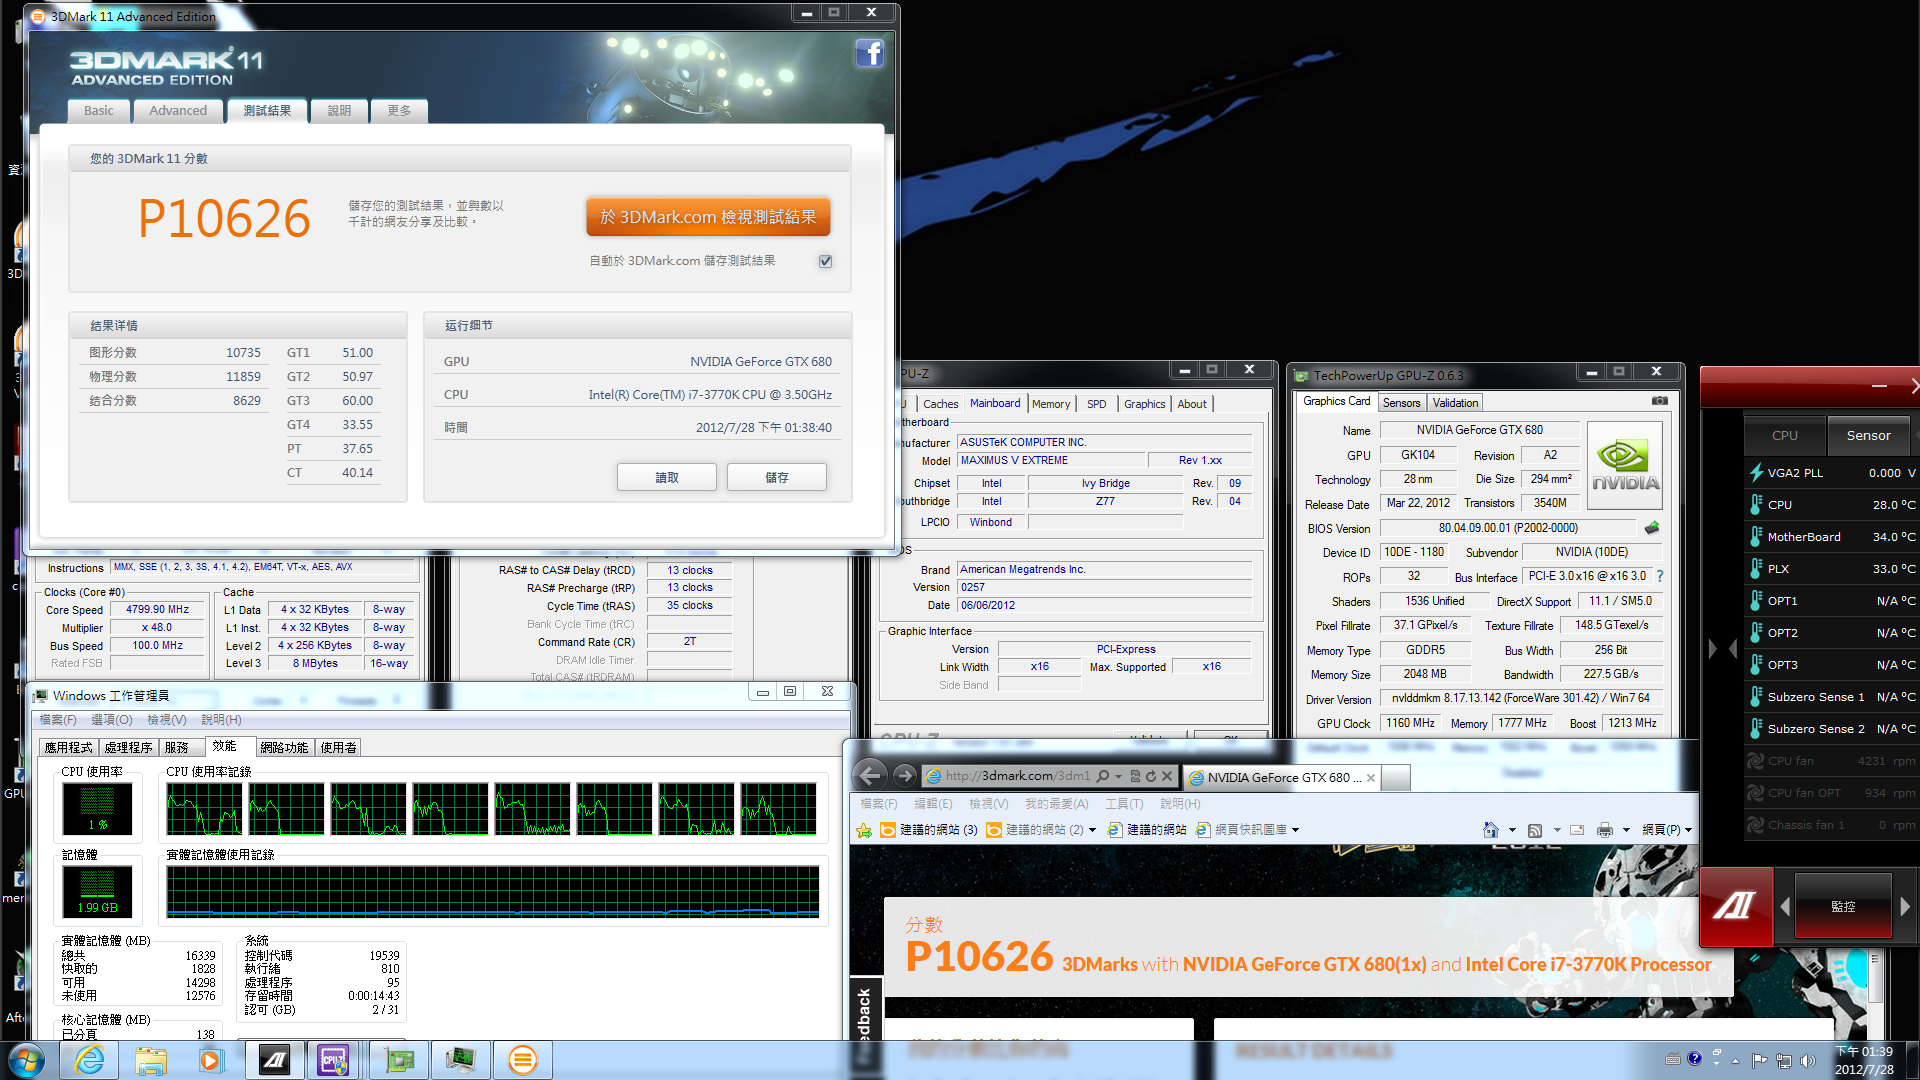Click the printer icon in IE toolbar
Viewport: 1920px width, 1080px height.
pos(1605,830)
